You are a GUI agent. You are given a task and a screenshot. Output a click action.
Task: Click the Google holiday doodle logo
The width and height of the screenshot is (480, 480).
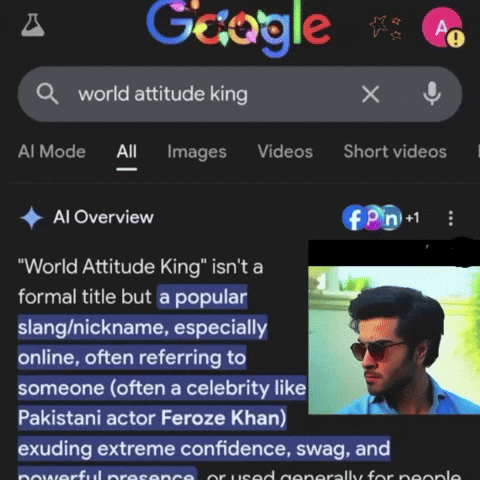click(x=239, y=28)
